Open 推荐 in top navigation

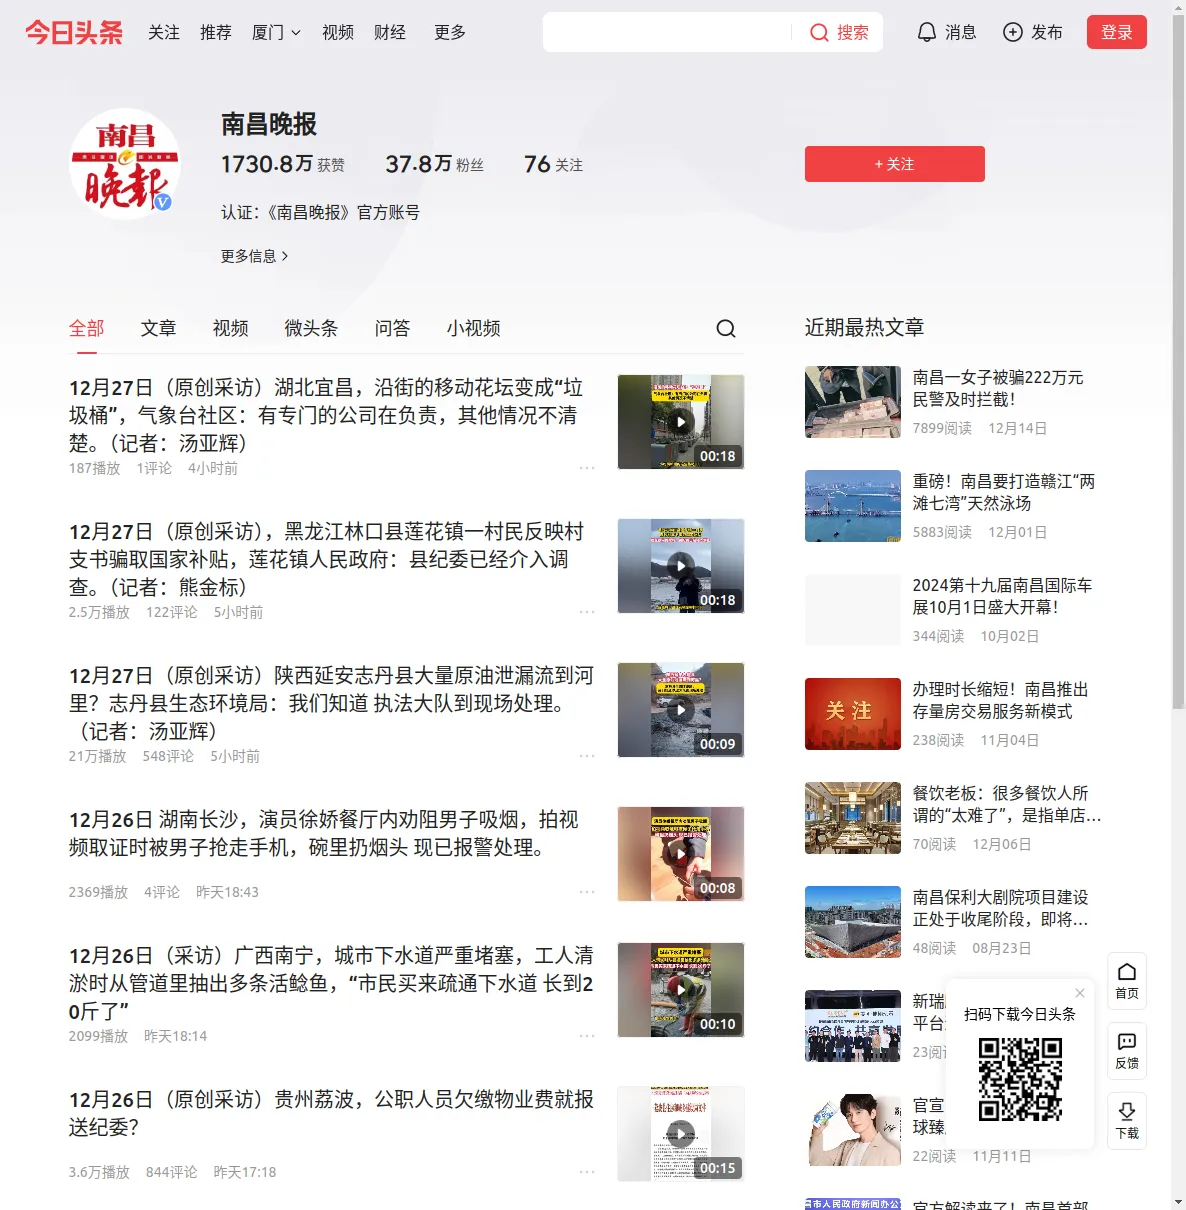tap(216, 32)
